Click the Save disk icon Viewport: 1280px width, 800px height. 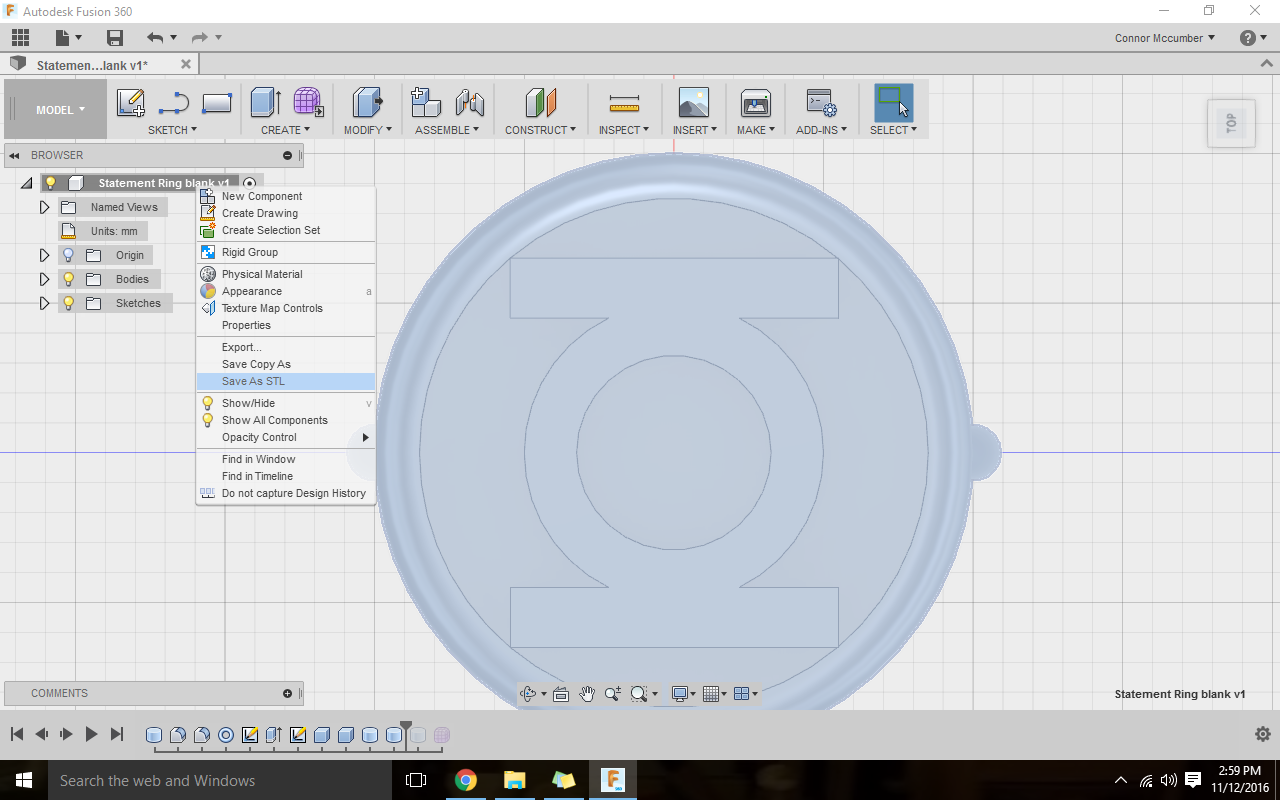tap(115, 38)
